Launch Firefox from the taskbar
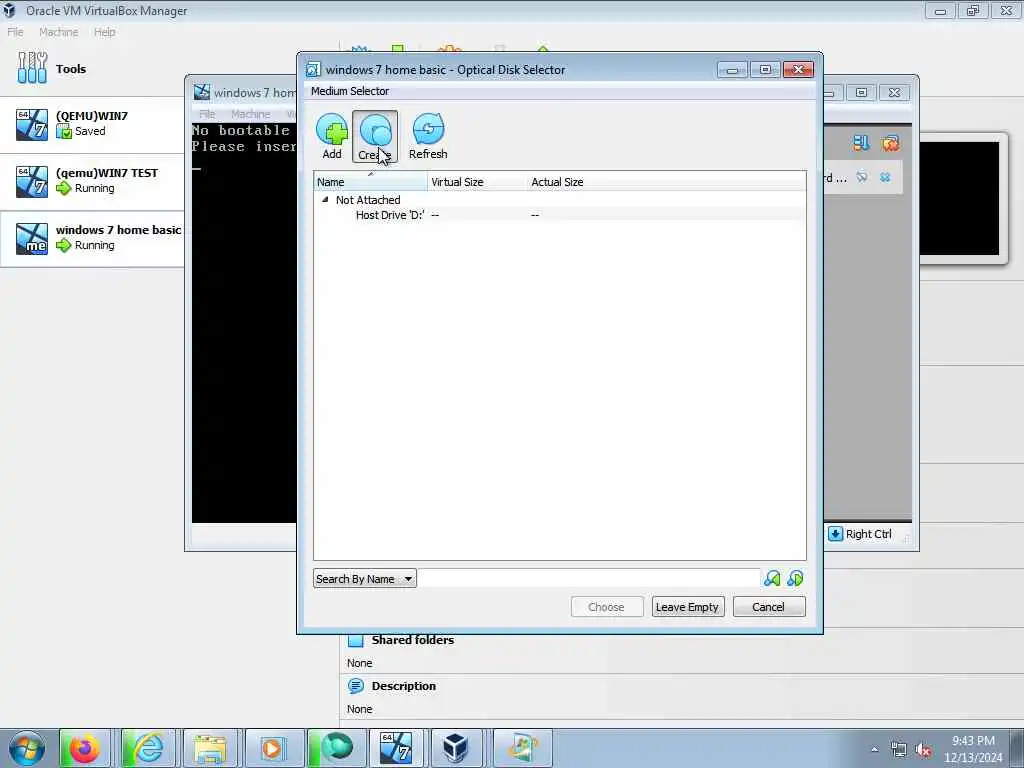The width and height of the screenshot is (1024, 768). (x=84, y=748)
